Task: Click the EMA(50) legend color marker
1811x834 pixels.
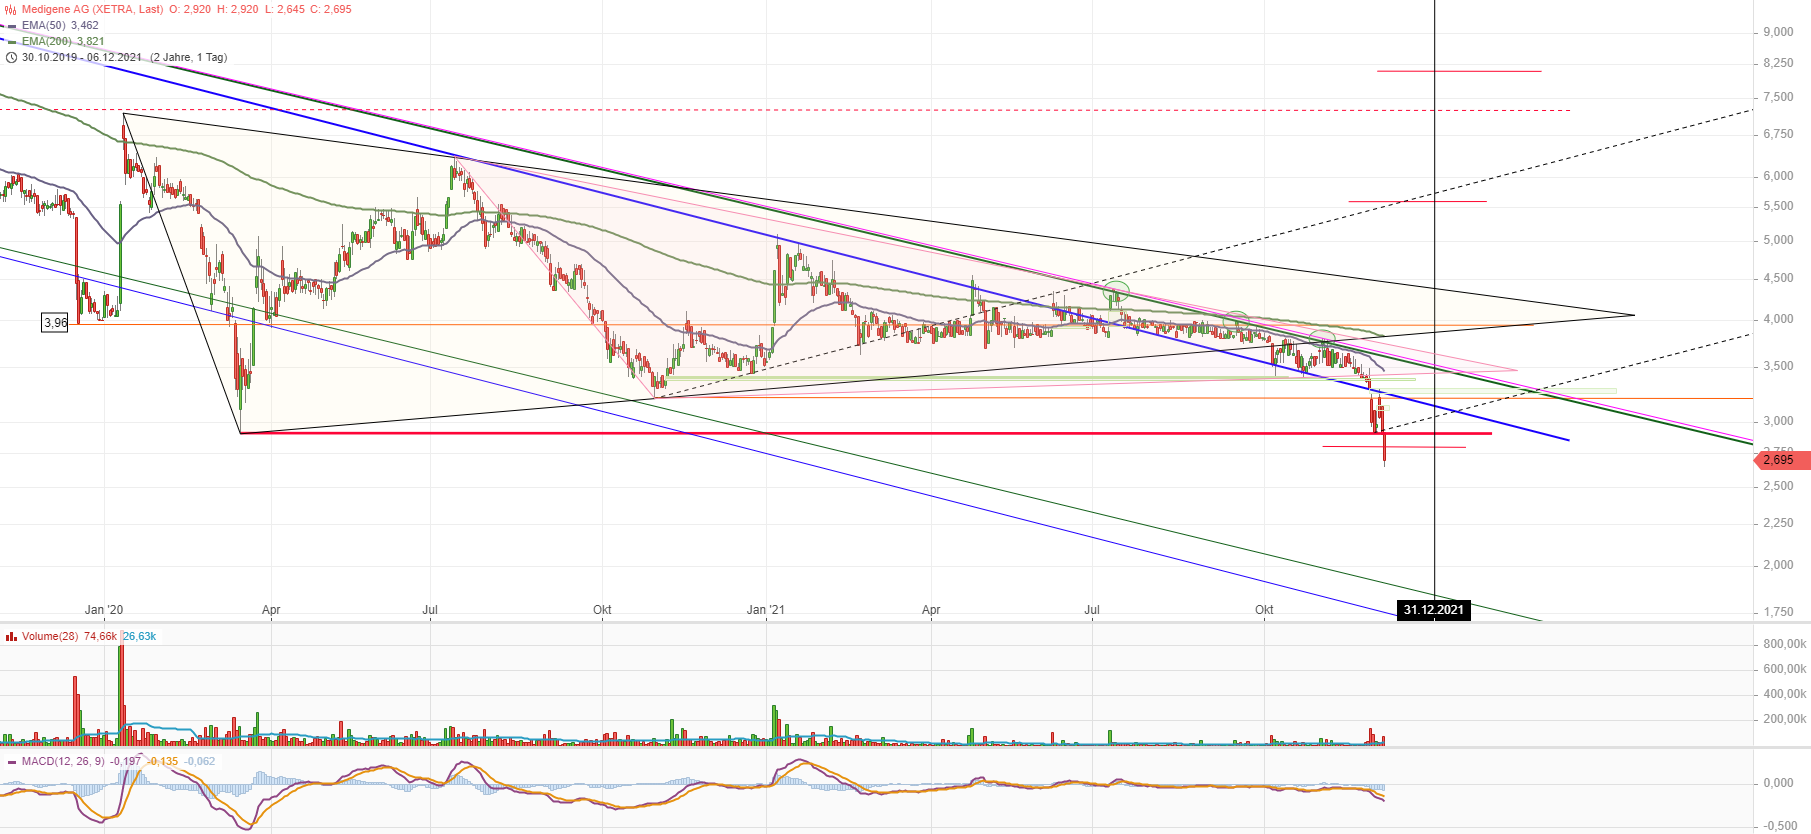Action: 11,25
